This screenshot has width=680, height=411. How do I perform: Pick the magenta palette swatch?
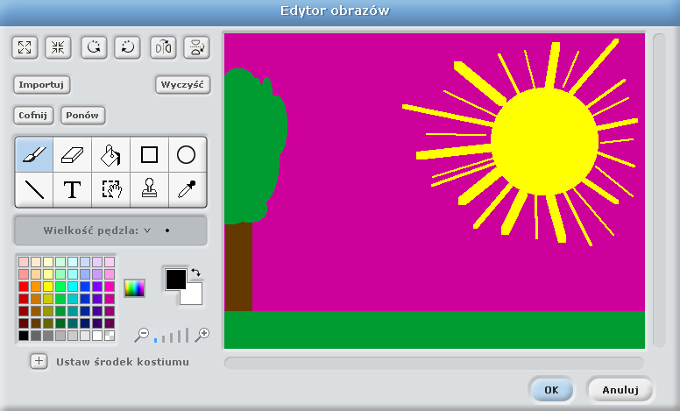[x=110, y=287]
